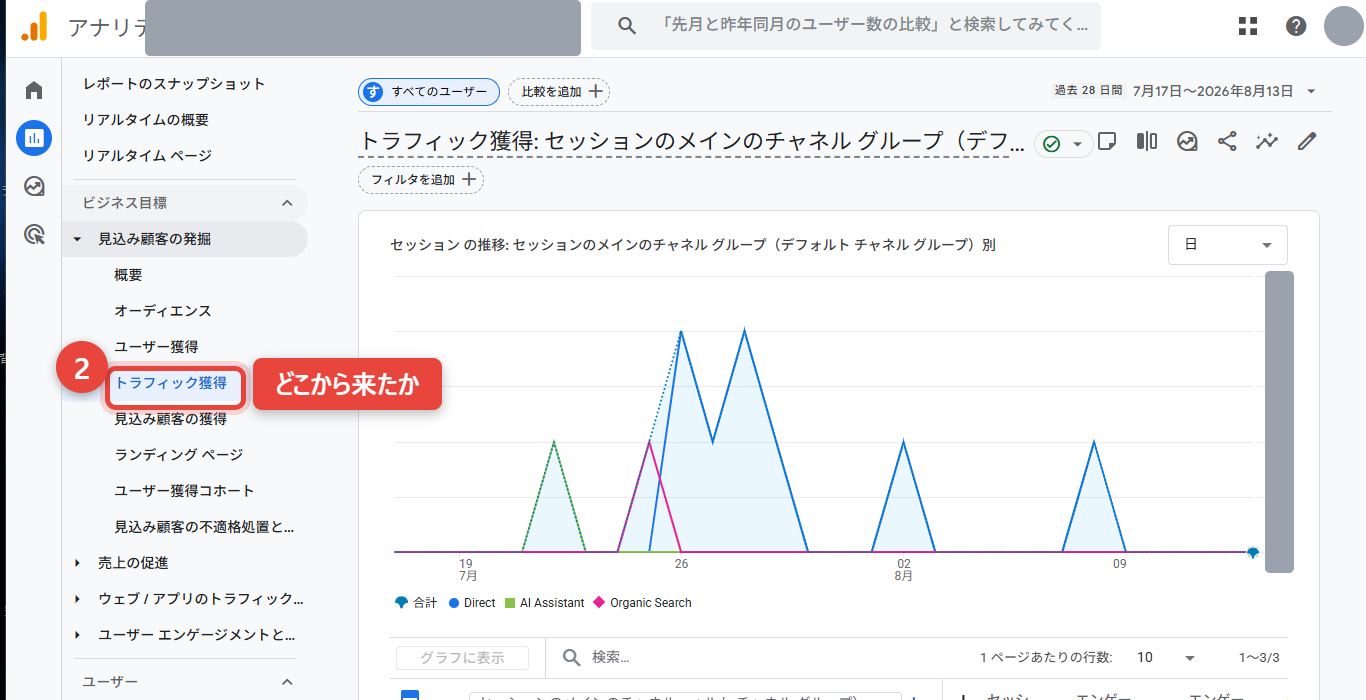Open the 日 granularity dropdown
1366x700 pixels.
[x=1228, y=245]
